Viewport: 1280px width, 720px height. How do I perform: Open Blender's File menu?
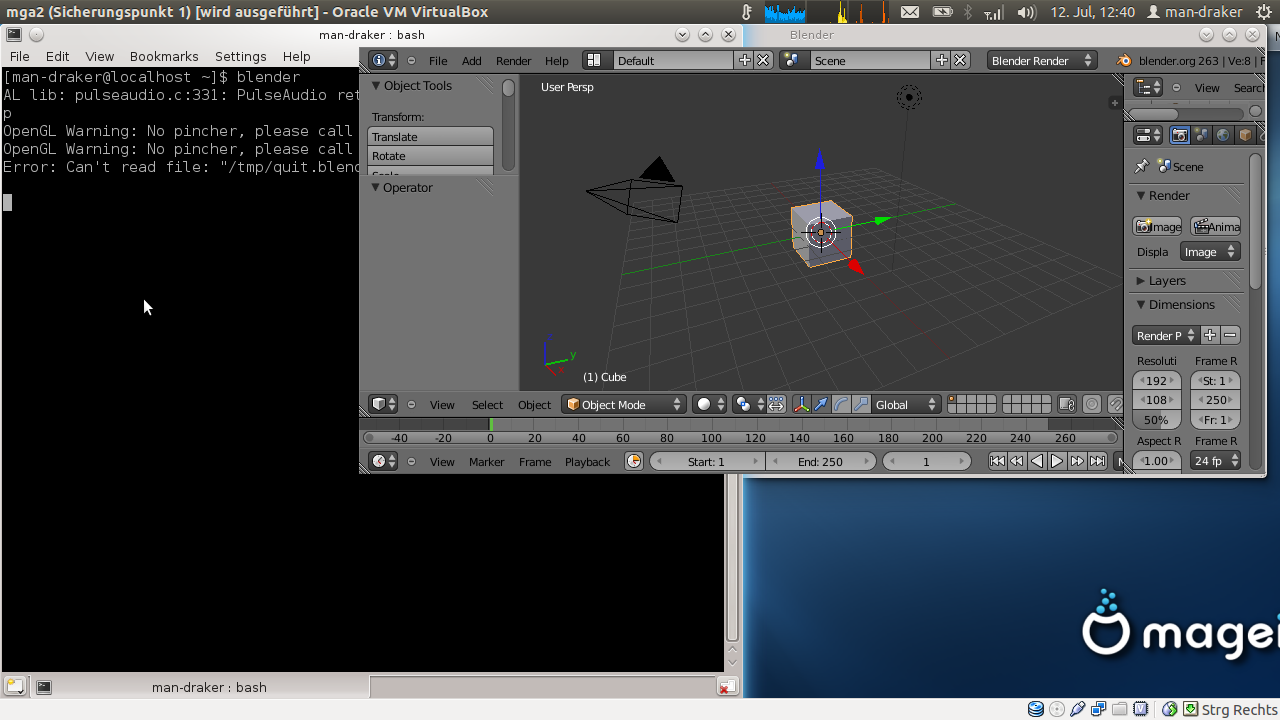pos(438,60)
